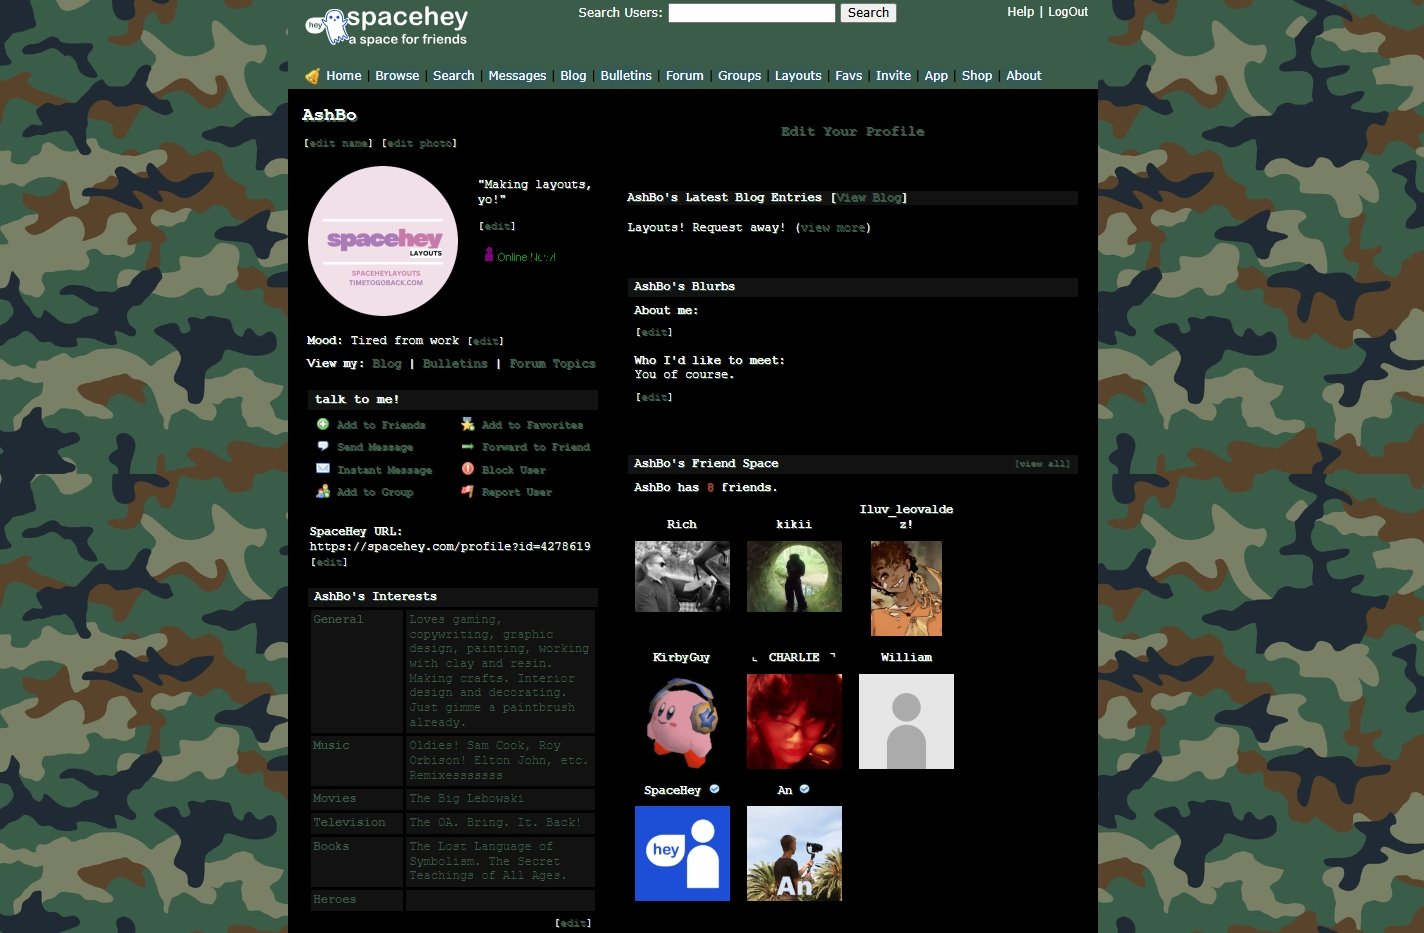
Task: Click the Add to Group people icon
Action: (323, 492)
